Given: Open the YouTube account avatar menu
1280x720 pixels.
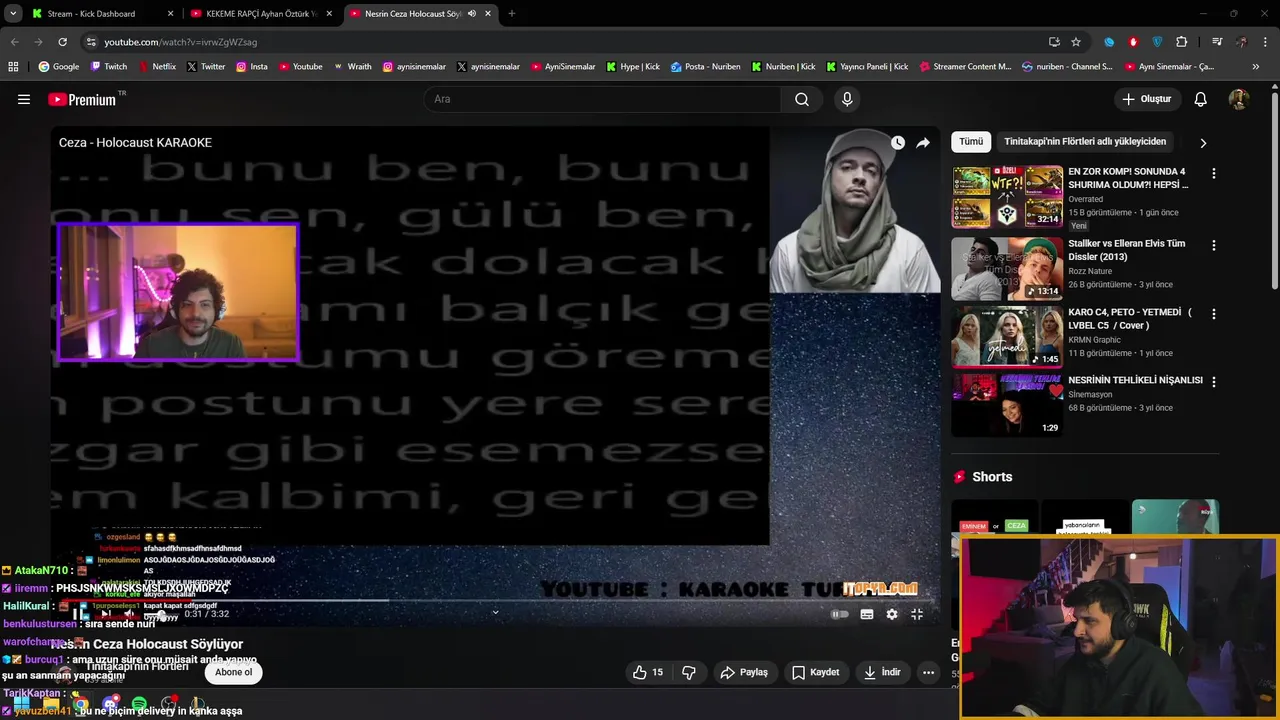Looking at the screenshot, I should [x=1238, y=99].
